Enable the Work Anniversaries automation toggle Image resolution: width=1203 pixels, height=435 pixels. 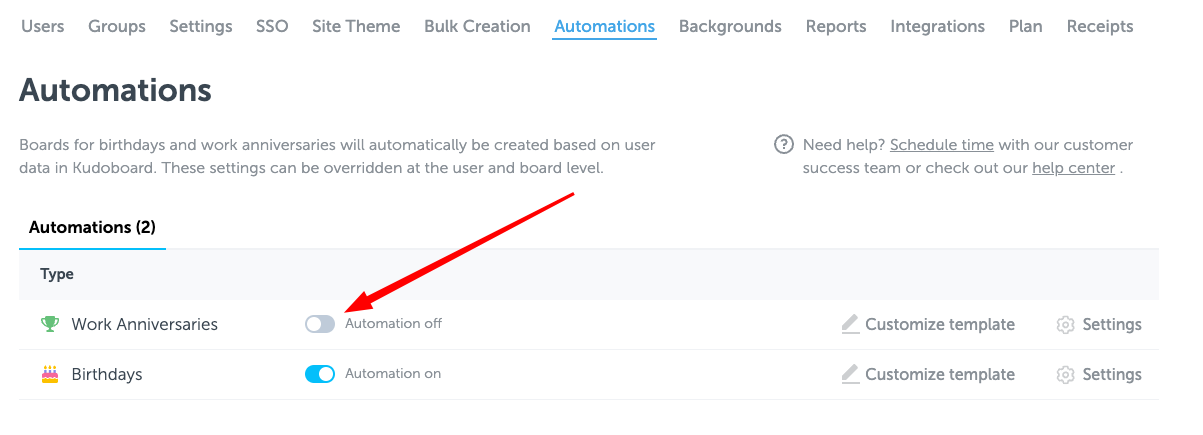point(320,324)
